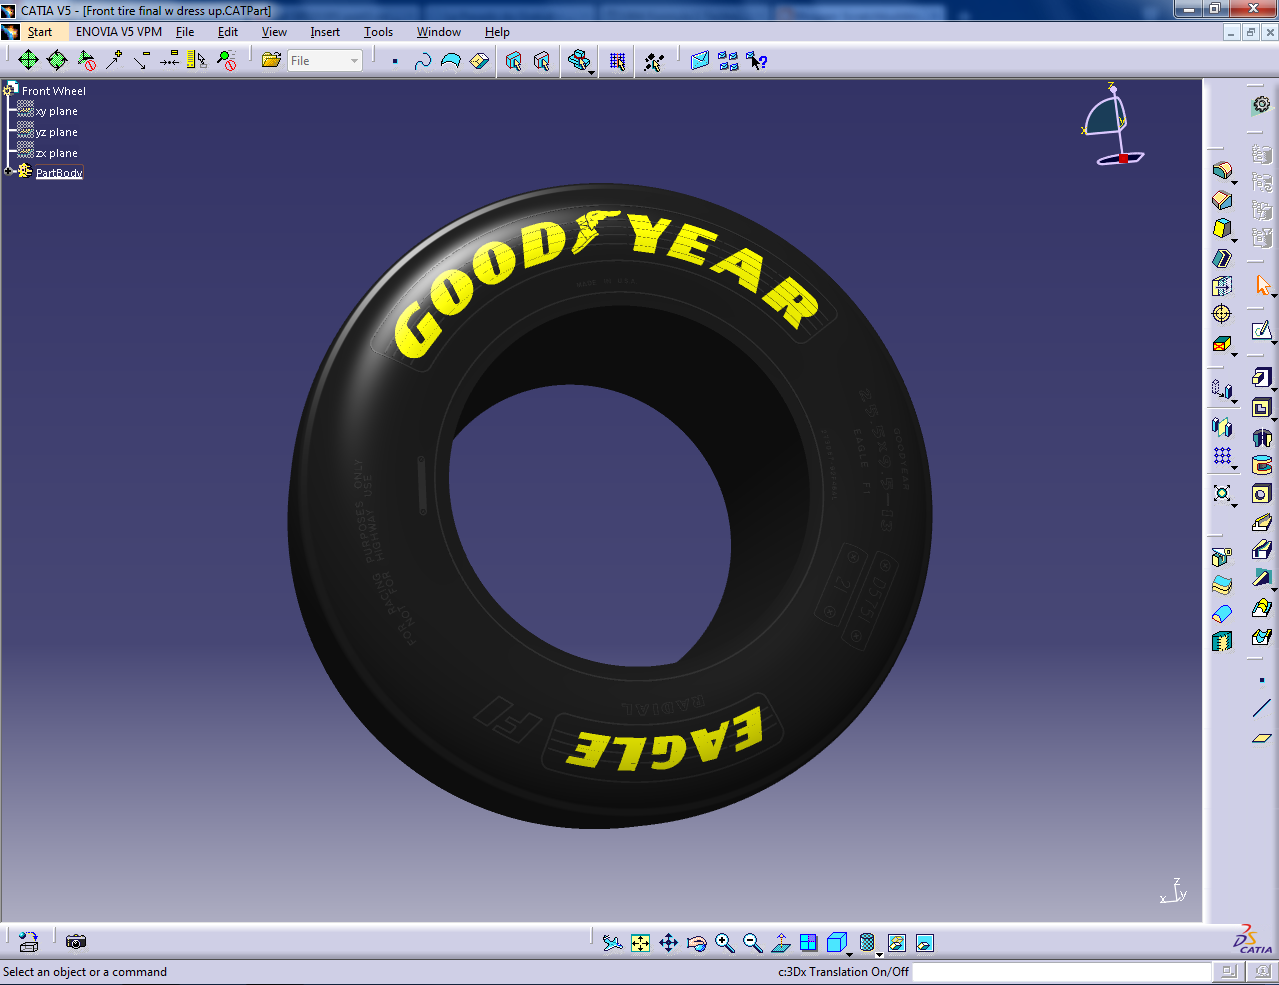Viewport: 1279px width, 985px height.
Task: Click the Pocket tool icon
Action: [1261, 408]
